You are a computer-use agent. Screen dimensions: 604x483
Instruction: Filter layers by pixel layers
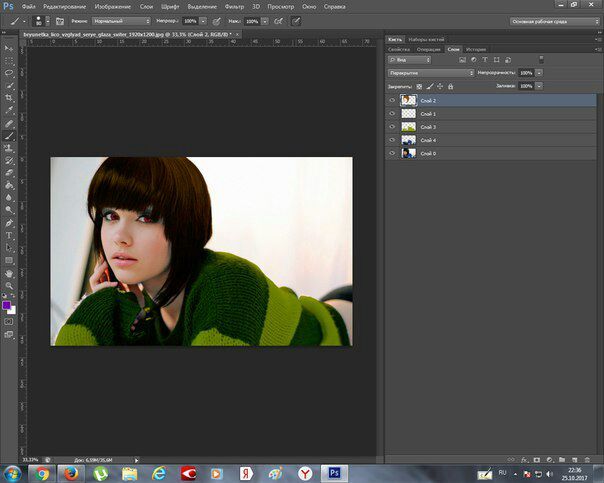click(463, 60)
